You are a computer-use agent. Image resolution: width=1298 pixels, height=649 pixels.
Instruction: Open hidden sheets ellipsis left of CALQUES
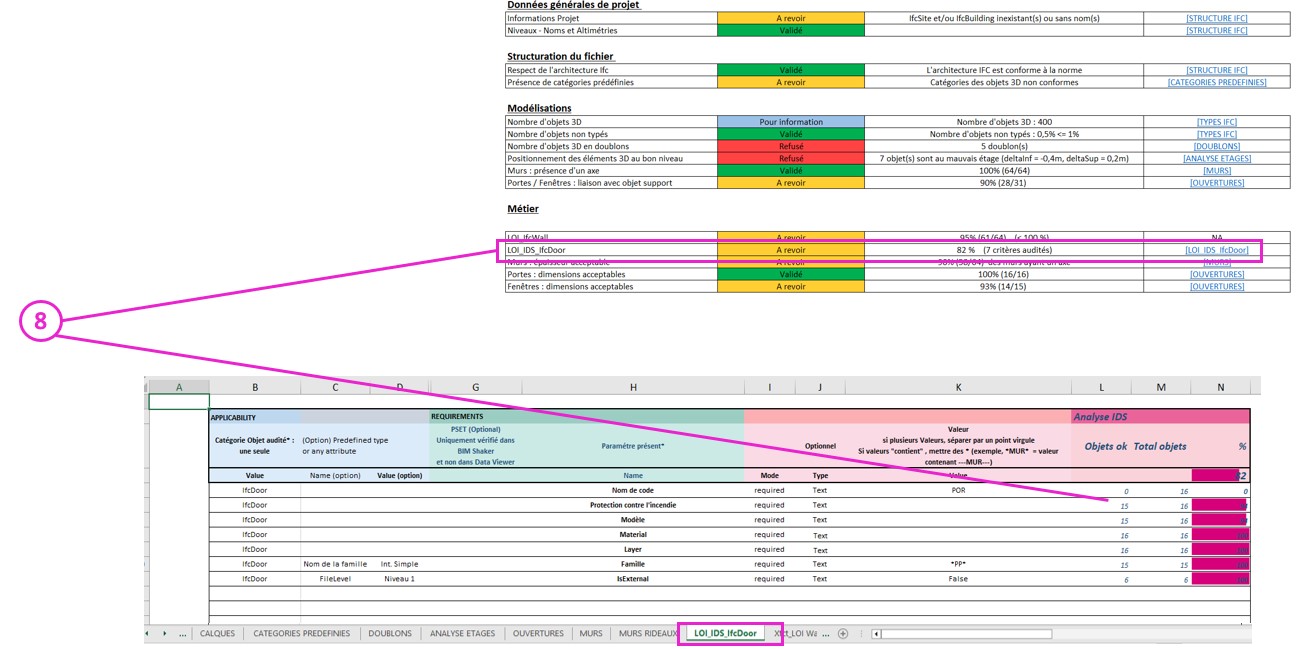tap(182, 633)
